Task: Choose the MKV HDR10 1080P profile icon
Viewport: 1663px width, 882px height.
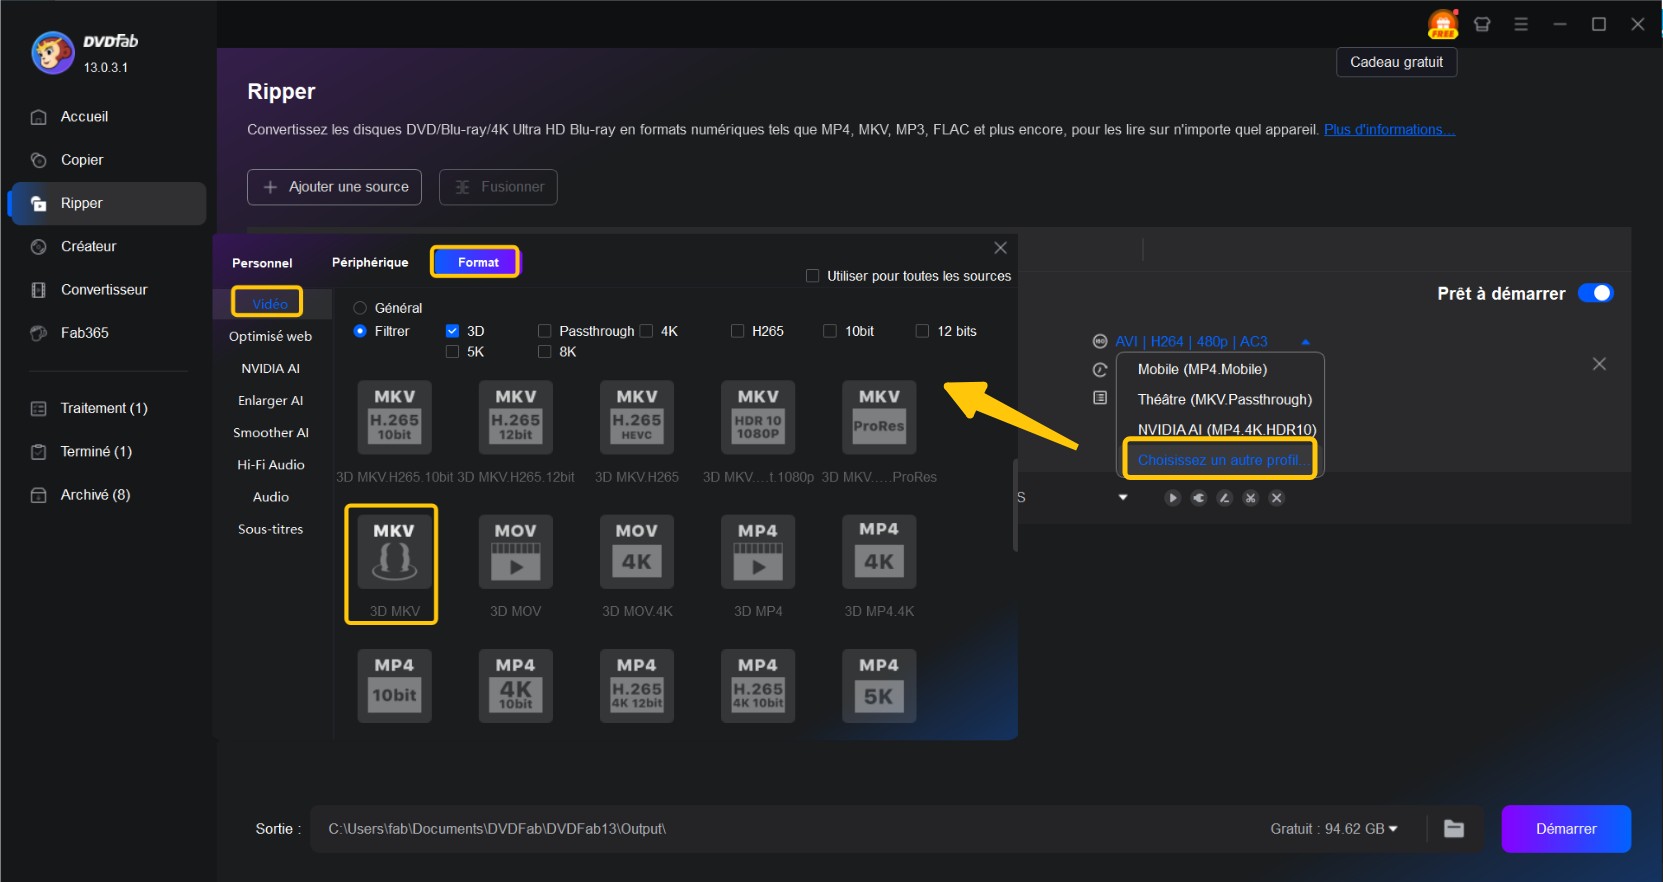Action: (758, 417)
